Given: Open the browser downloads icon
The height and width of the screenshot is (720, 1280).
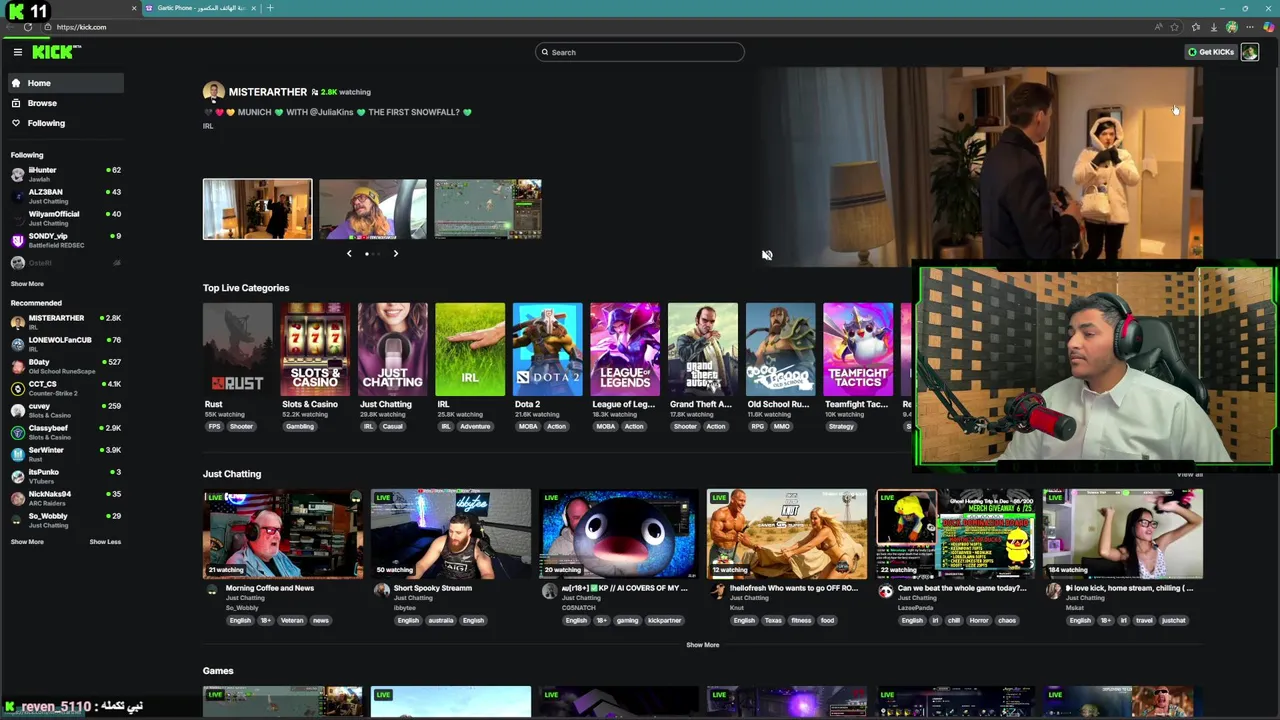Looking at the screenshot, I should click(x=1214, y=27).
